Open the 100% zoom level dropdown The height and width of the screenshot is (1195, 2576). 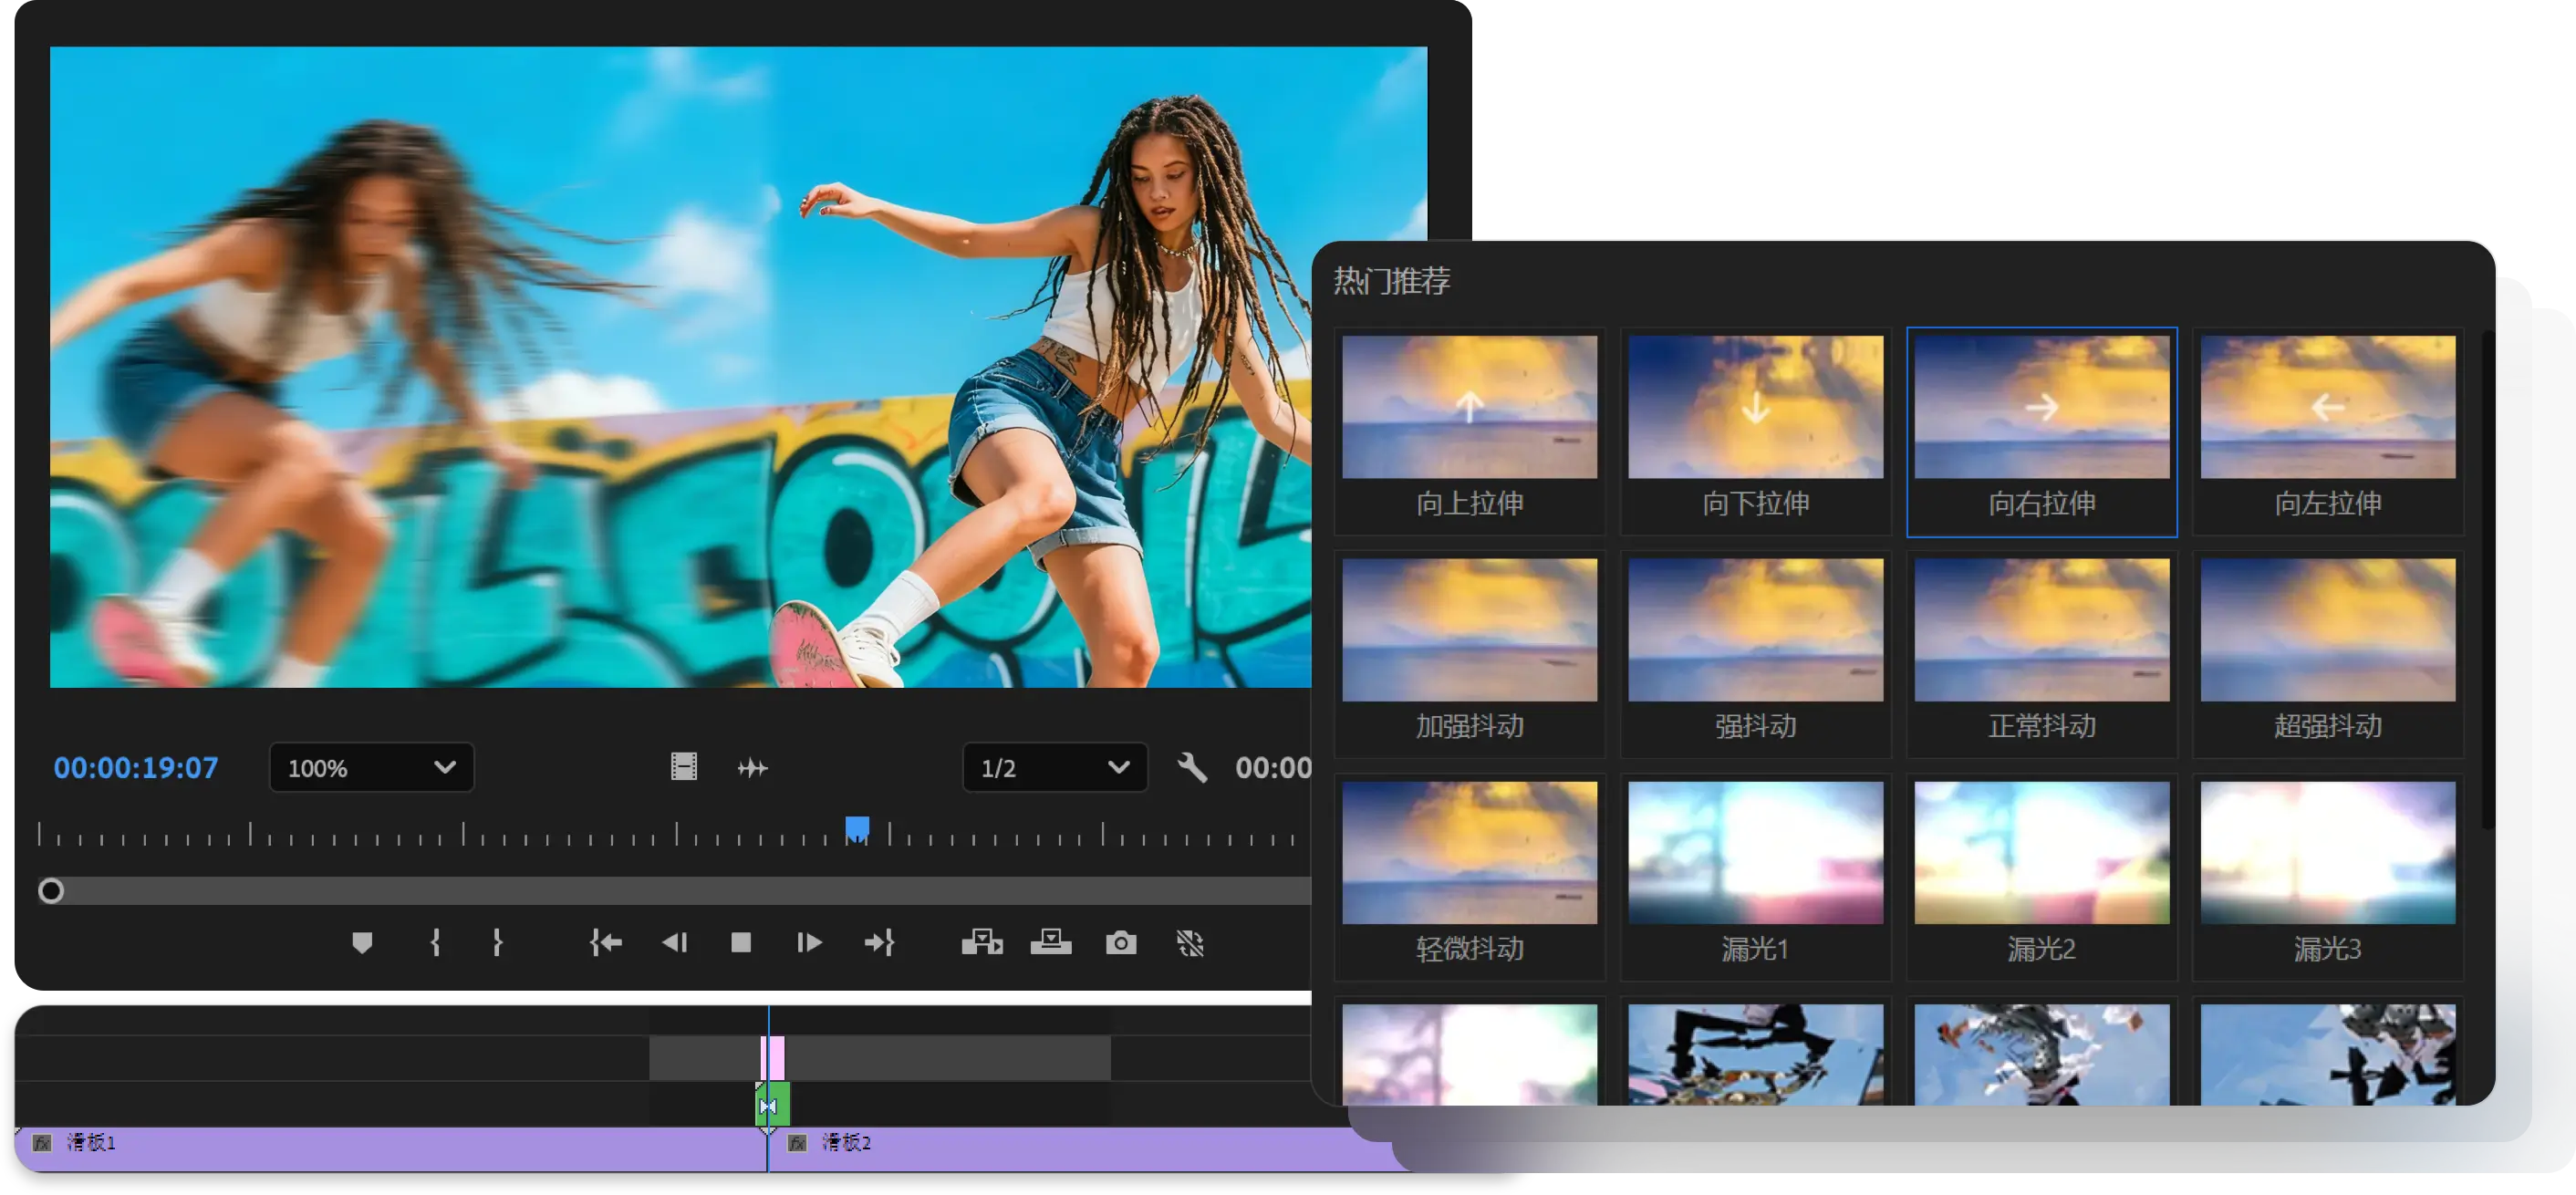371,767
